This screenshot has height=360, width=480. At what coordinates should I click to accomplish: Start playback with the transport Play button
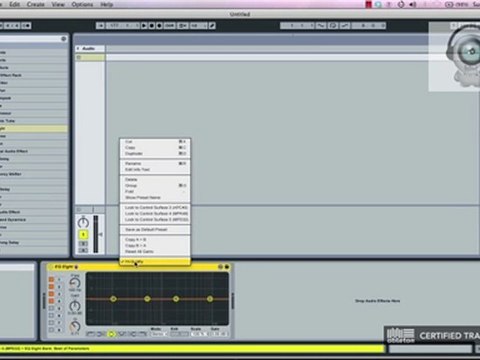144,26
